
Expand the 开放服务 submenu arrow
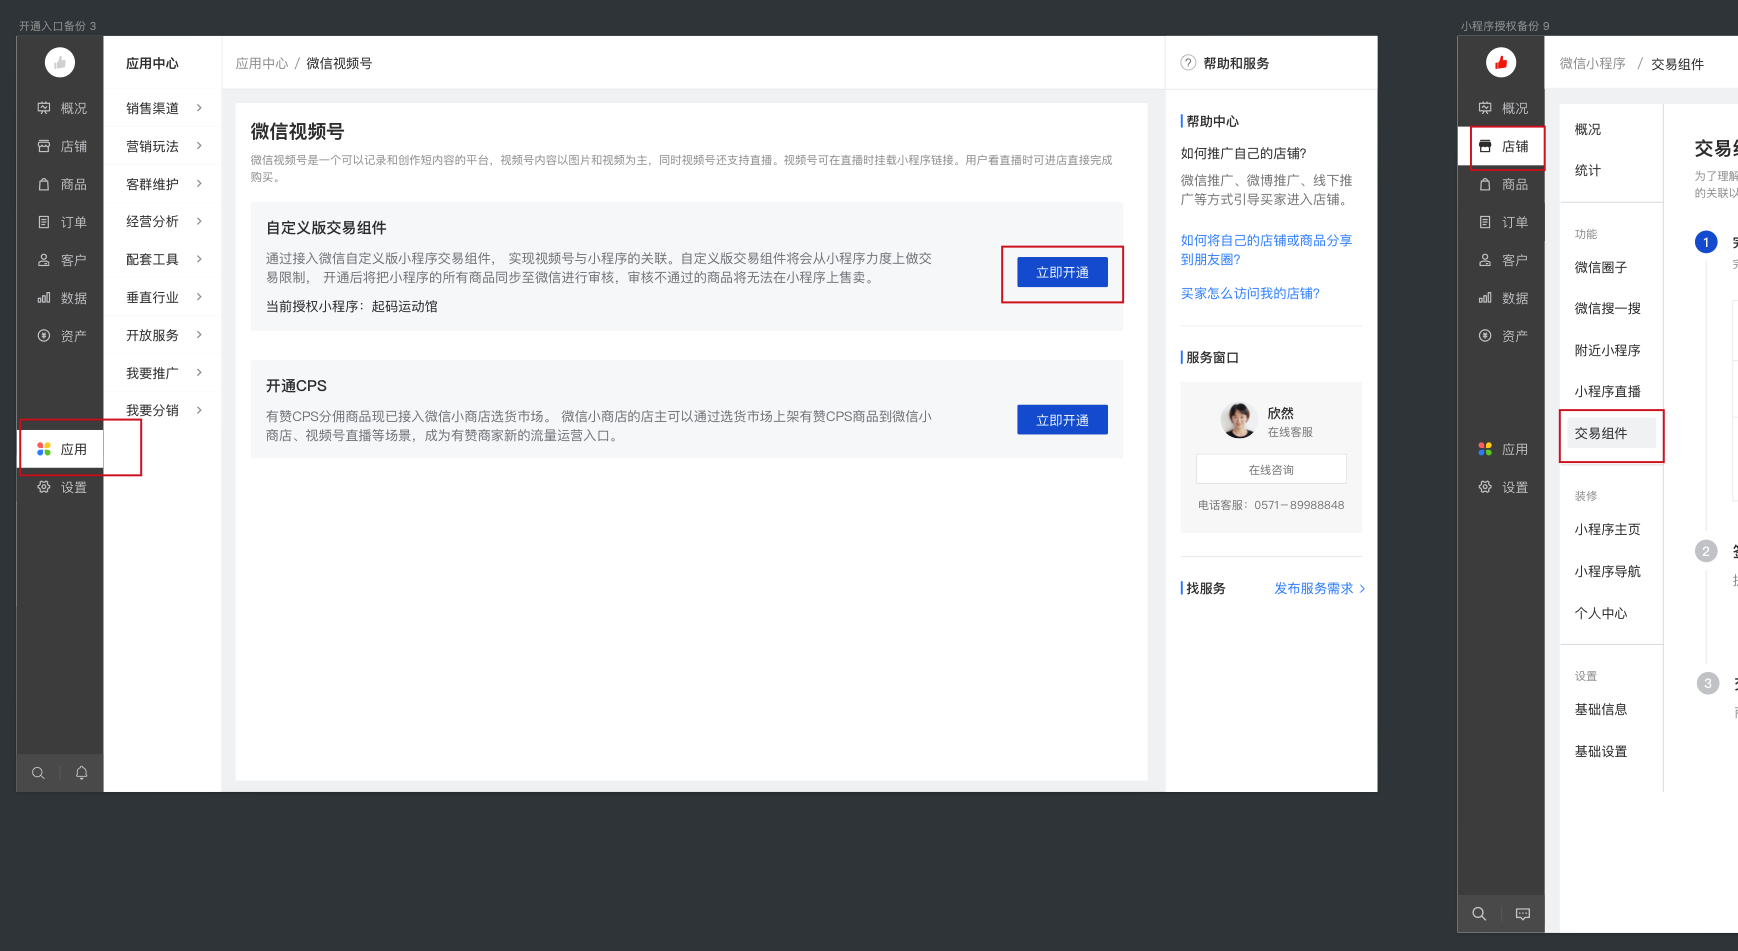point(199,335)
